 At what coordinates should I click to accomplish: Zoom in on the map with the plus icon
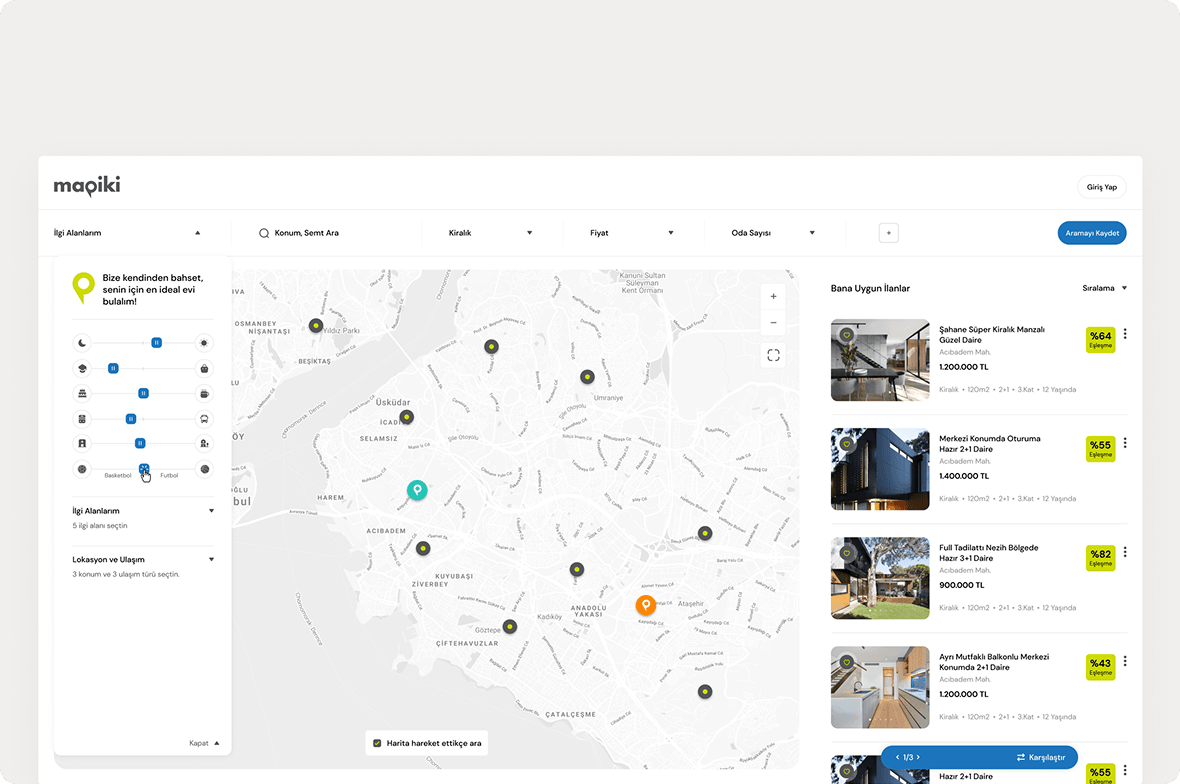773,296
